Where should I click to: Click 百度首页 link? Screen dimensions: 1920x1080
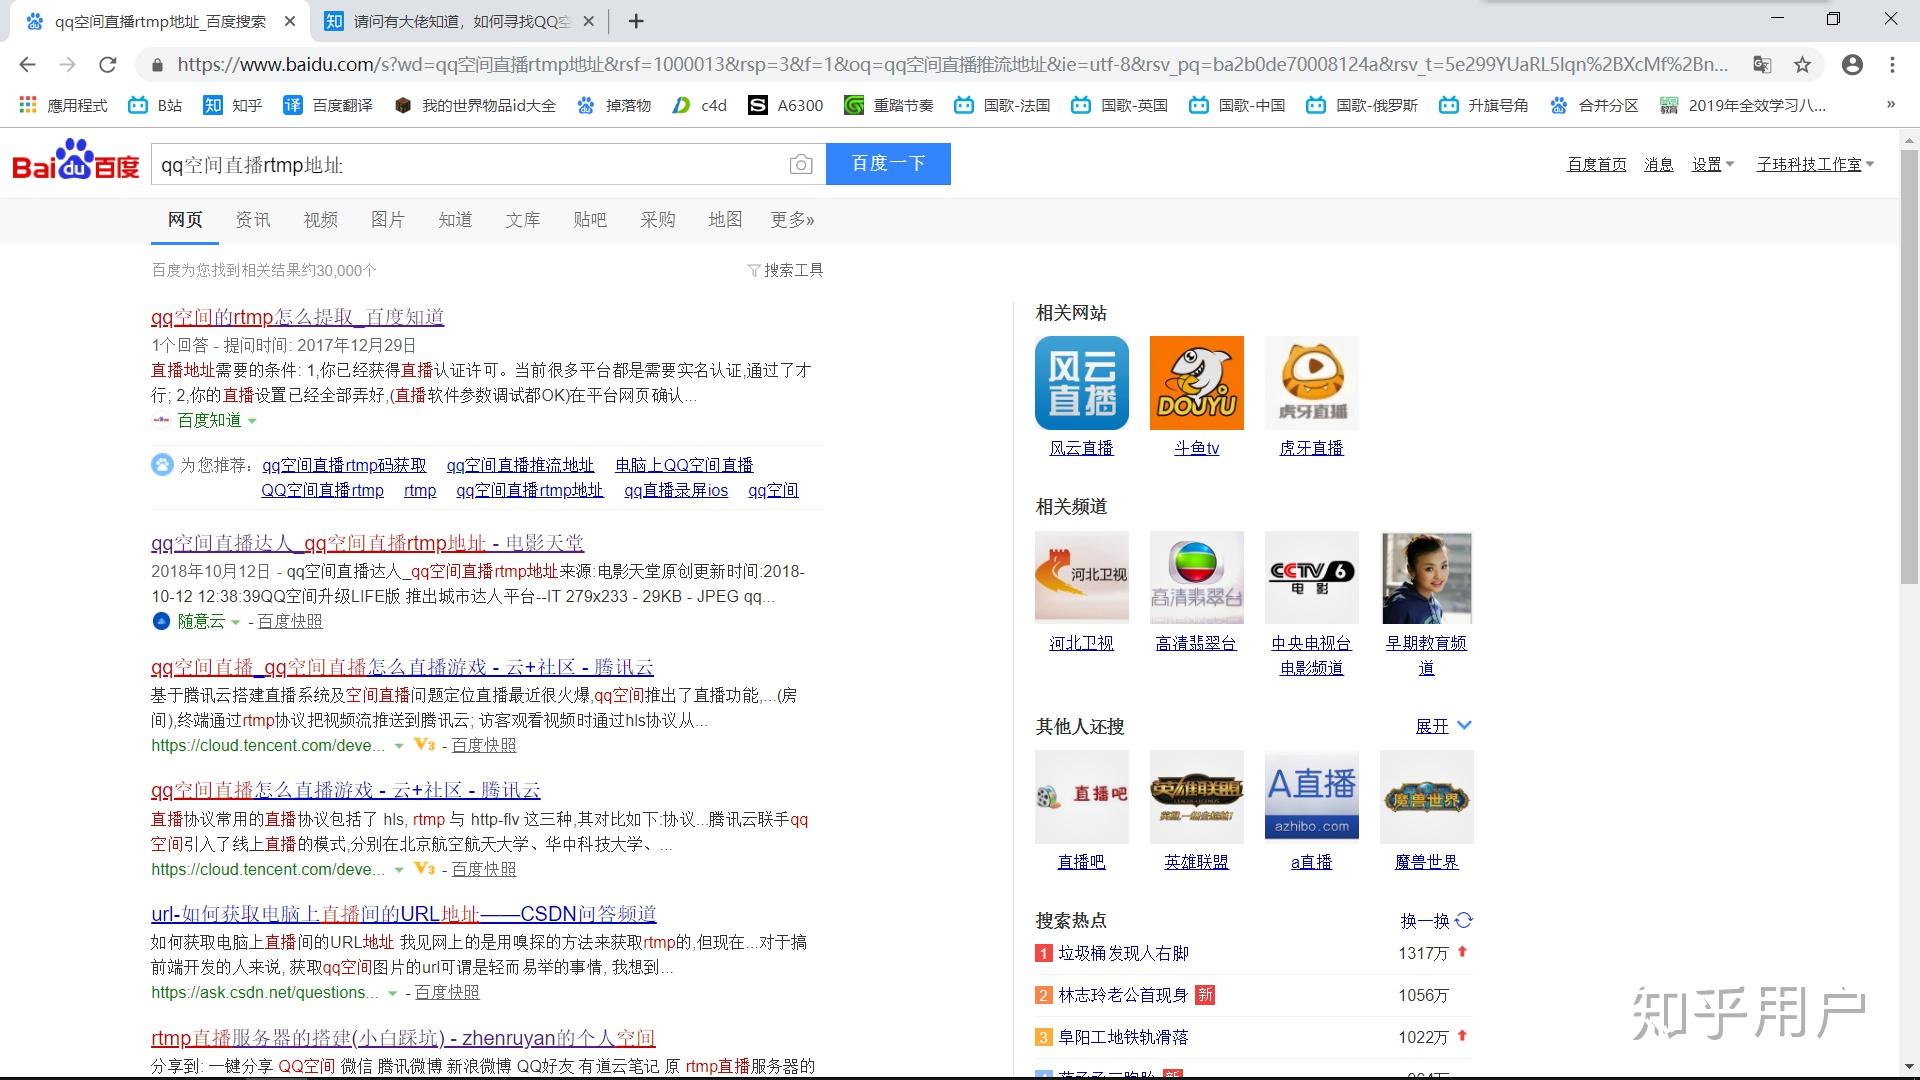click(x=1596, y=164)
